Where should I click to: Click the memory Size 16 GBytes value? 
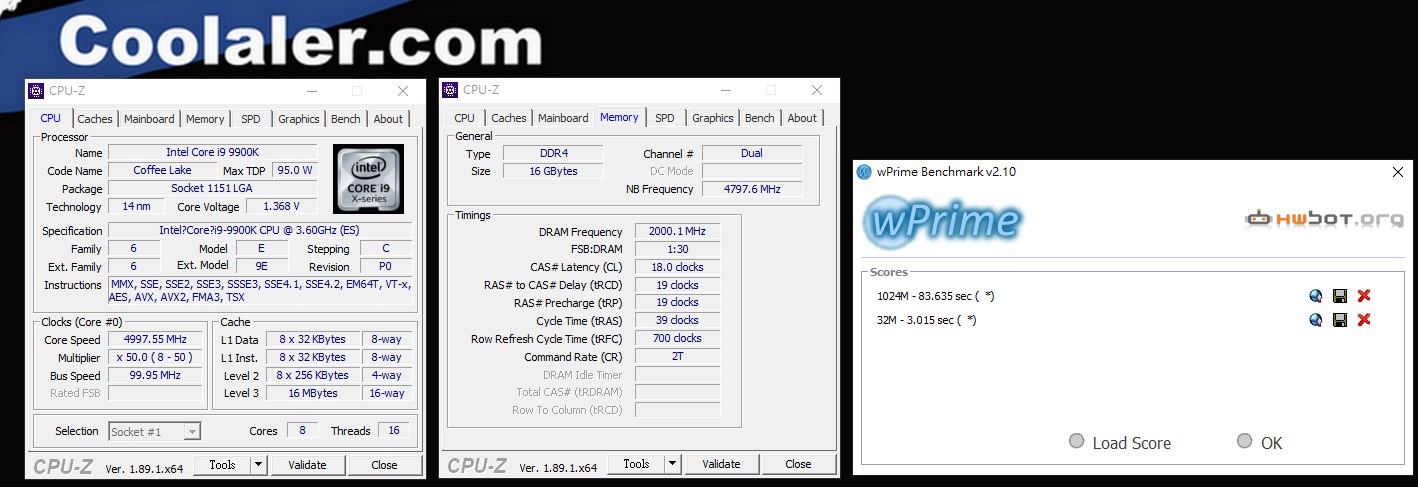pos(552,171)
